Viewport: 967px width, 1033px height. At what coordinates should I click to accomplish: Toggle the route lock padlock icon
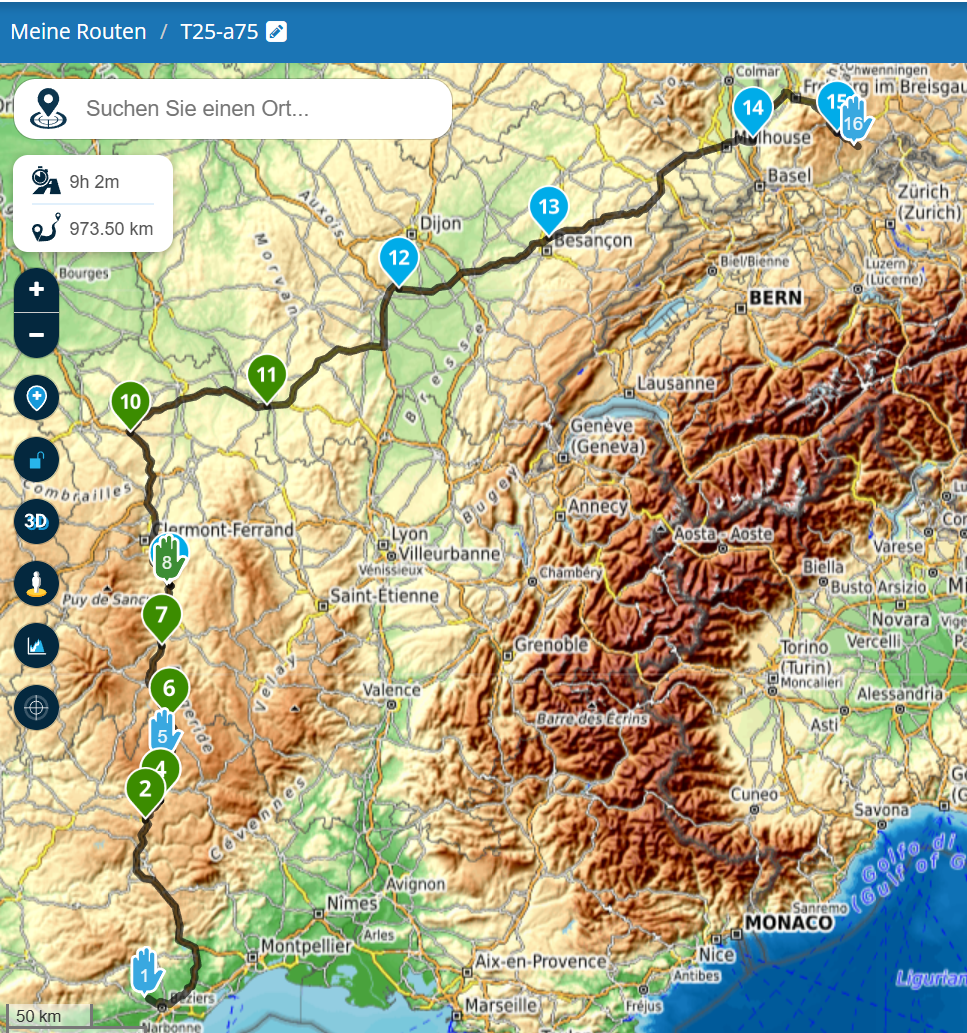point(37,460)
